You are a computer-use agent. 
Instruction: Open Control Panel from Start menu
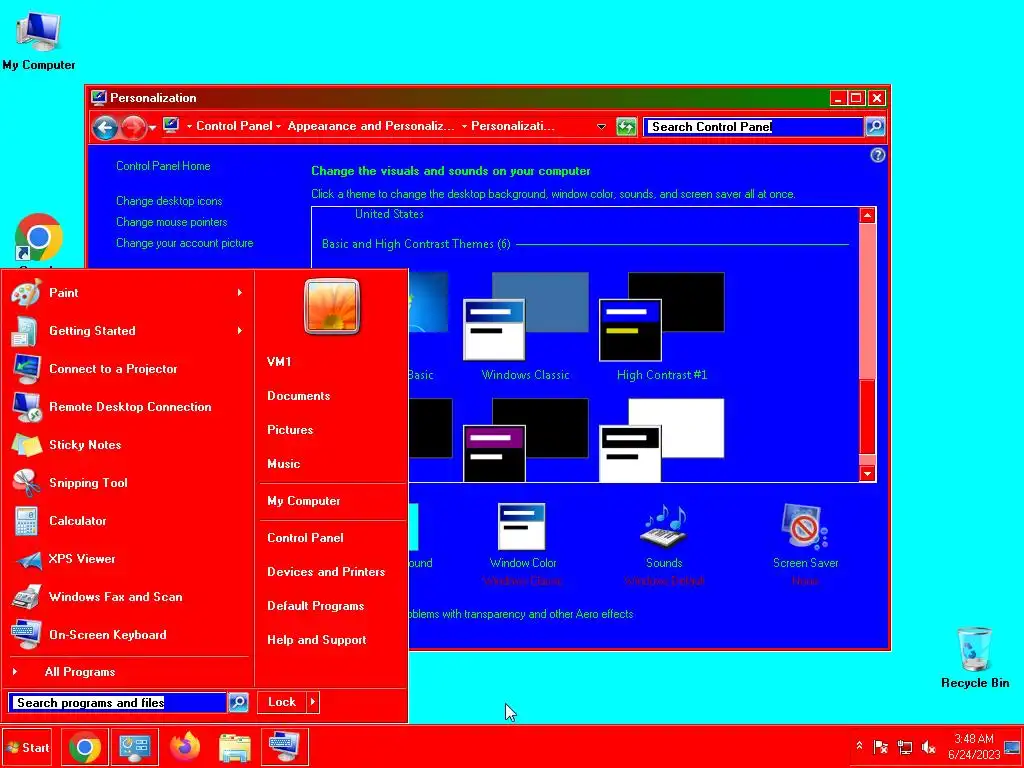click(x=305, y=537)
